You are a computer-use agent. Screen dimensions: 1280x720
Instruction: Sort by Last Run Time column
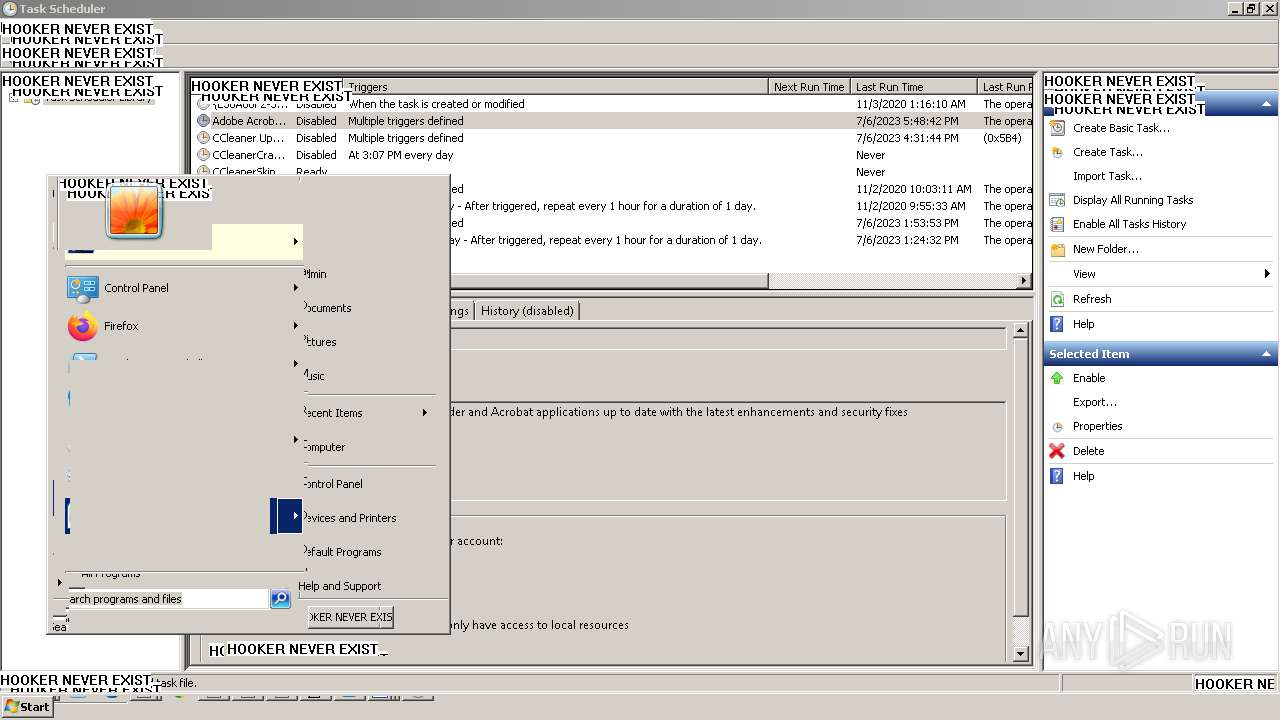[x=914, y=87]
